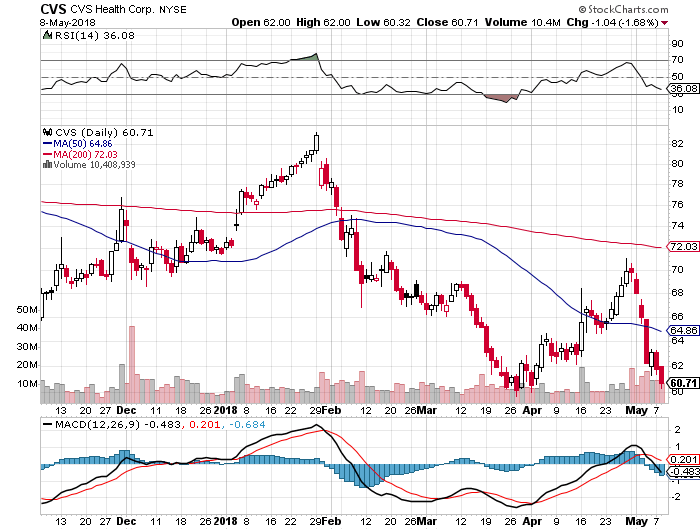Image resolution: width=700 pixels, height=530 pixels.
Task: Click the date '8-May-2018'
Action: [67, 22]
